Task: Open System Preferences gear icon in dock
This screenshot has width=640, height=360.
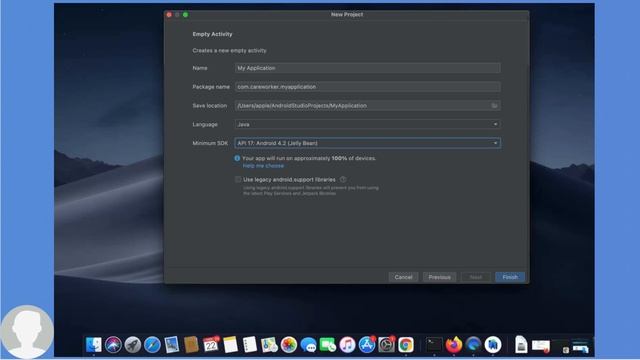Action: click(x=387, y=345)
